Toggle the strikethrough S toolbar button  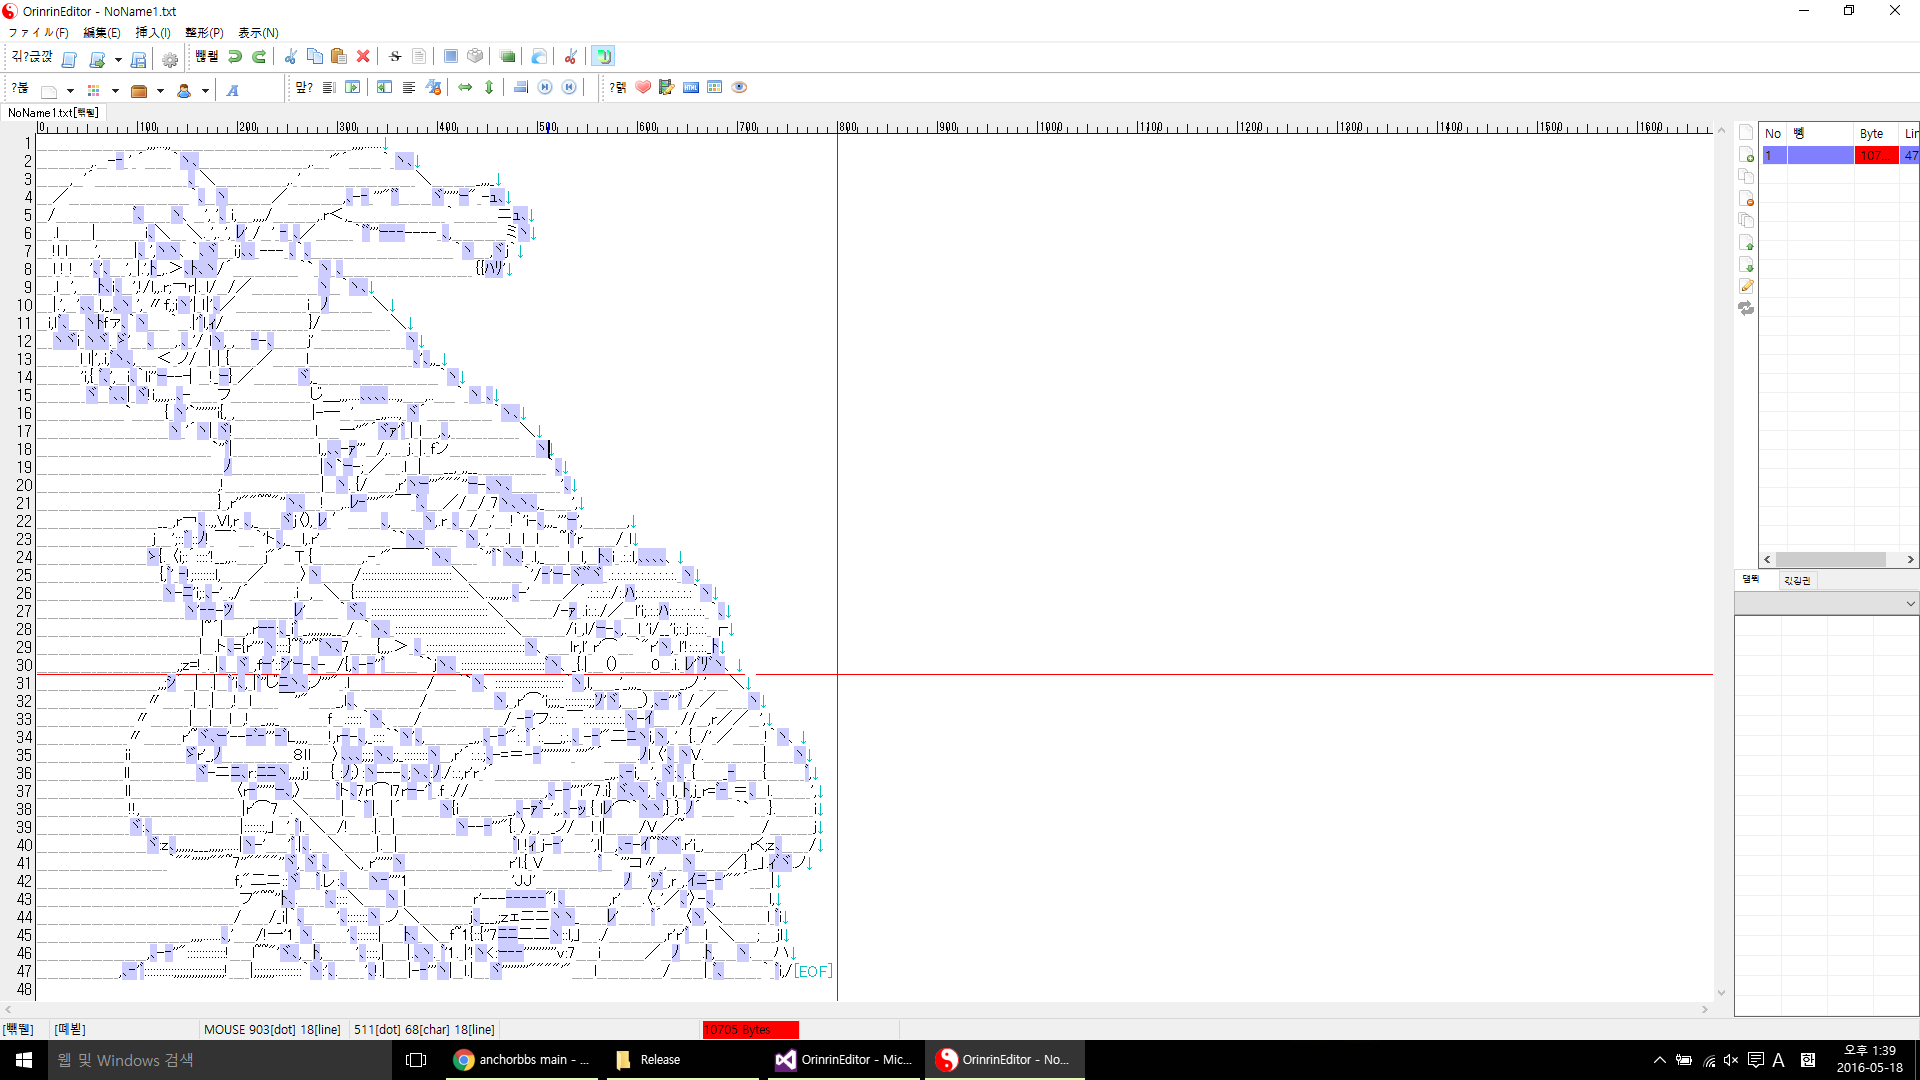[395, 57]
